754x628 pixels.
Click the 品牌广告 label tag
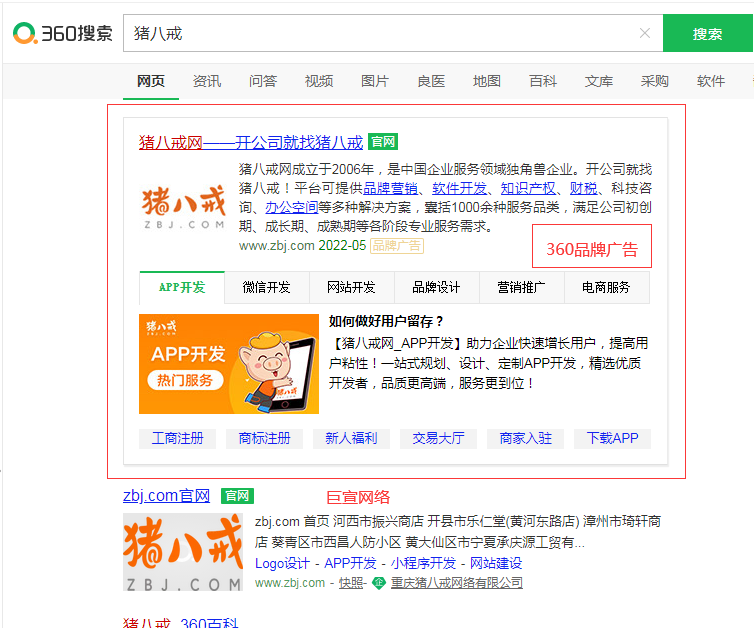(x=397, y=246)
